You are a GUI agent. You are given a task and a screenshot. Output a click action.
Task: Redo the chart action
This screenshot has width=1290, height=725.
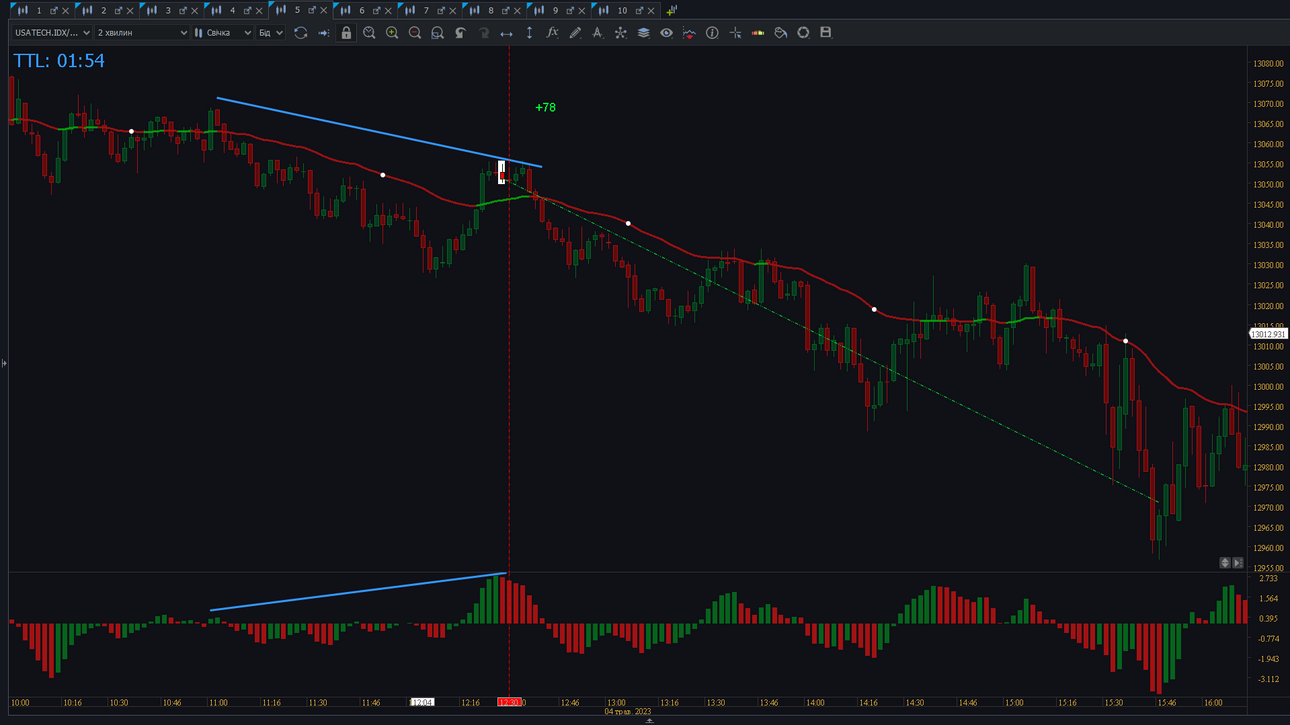coord(483,33)
